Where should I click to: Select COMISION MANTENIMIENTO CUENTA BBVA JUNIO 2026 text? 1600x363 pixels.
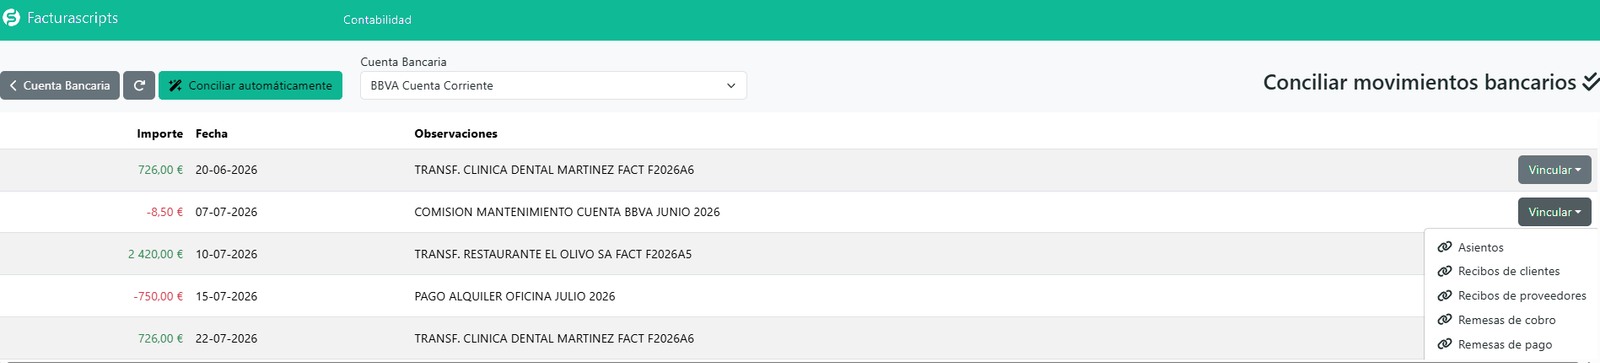(x=567, y=212)
